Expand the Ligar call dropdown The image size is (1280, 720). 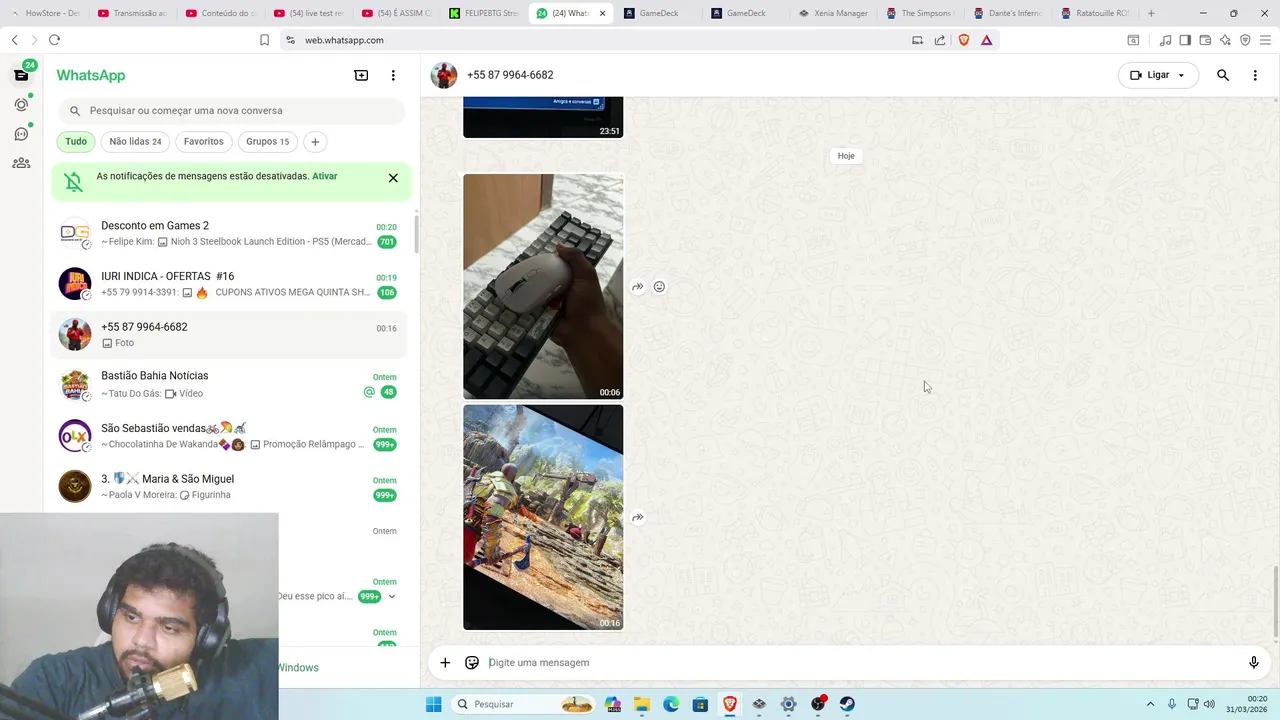pyautogui.click(x=1181, y=75)
